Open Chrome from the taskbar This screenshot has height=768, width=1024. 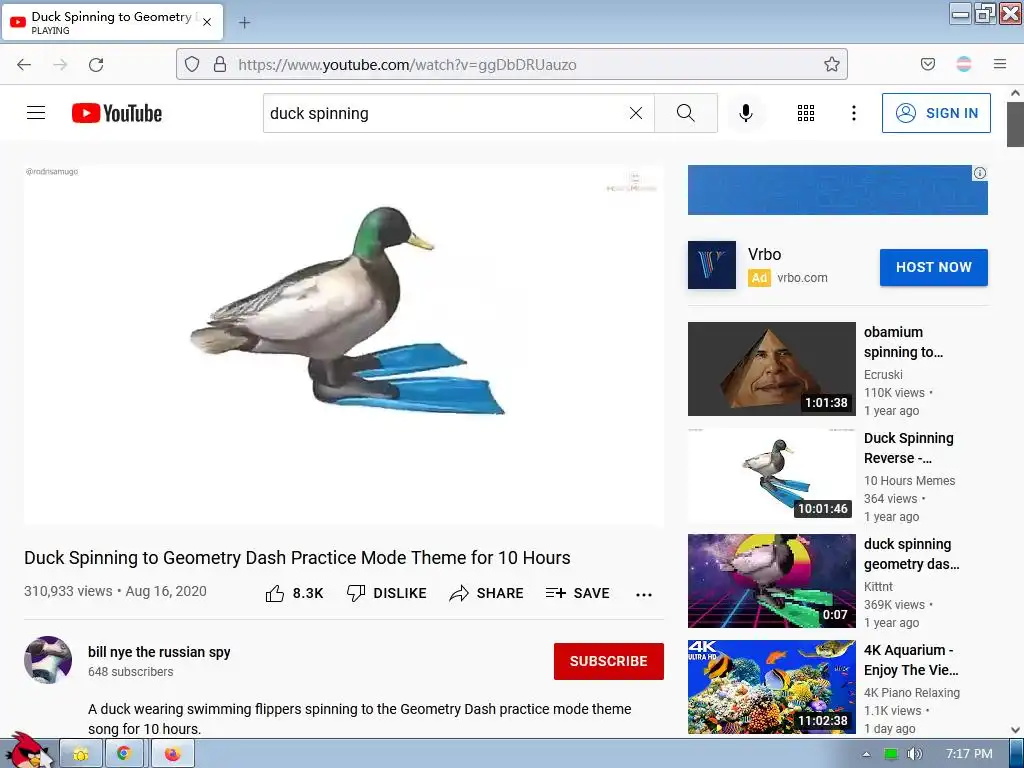point(124,754)
